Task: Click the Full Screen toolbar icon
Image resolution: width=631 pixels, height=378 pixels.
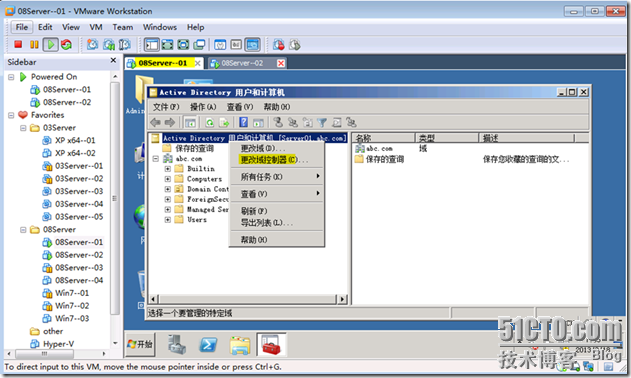Action: [167, 45]
